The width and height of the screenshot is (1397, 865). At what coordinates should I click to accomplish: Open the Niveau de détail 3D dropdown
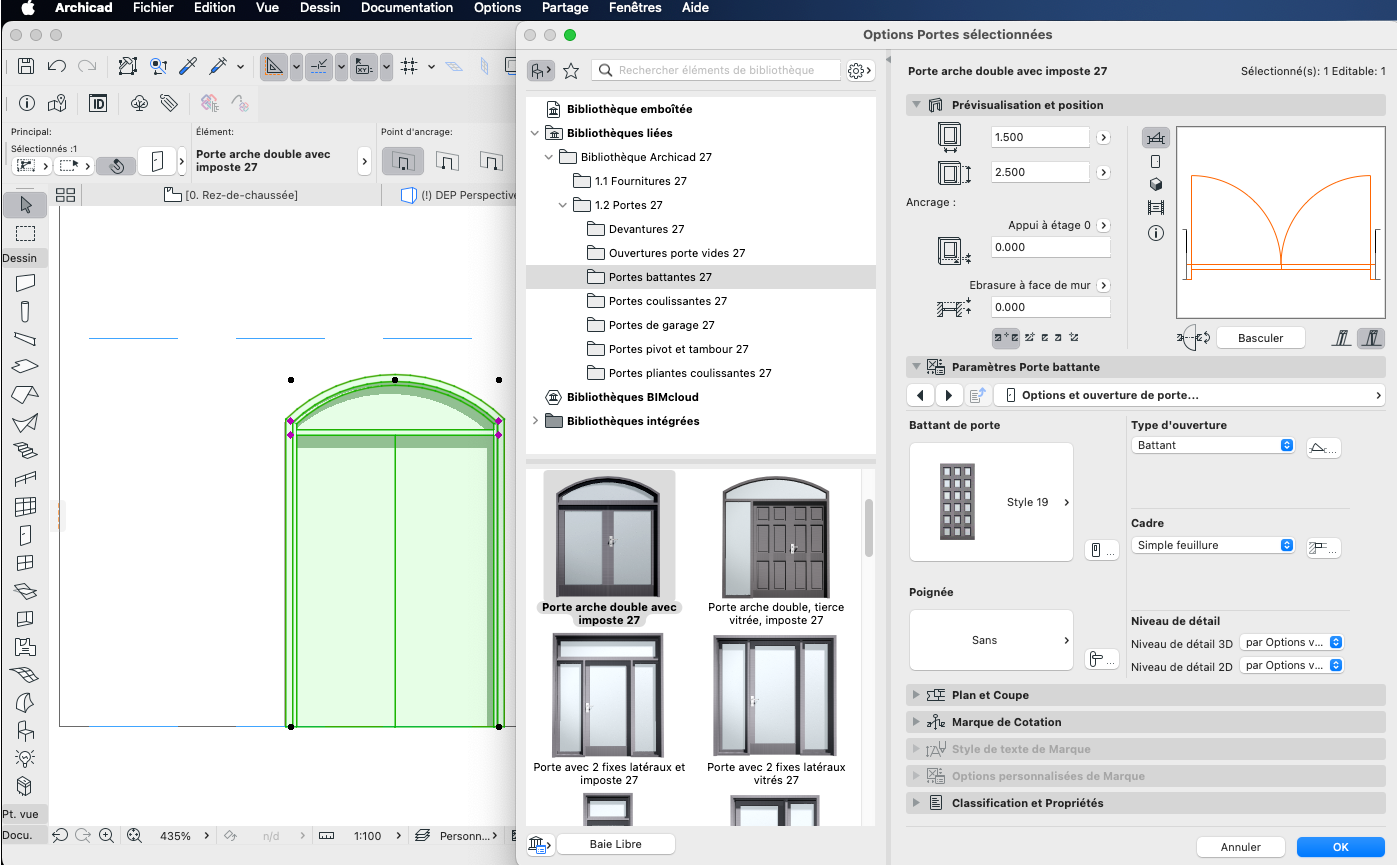[x=1291, y=642]
